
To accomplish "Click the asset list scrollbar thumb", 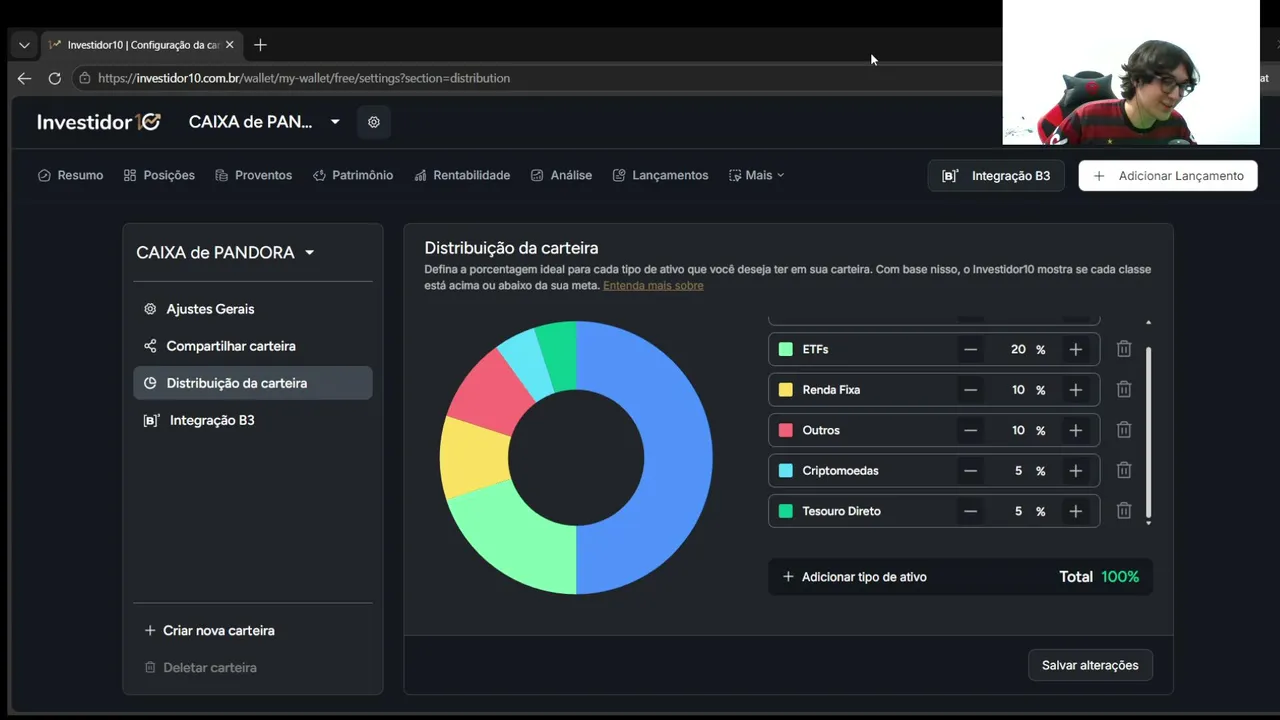I will [x=1148, y=431].
